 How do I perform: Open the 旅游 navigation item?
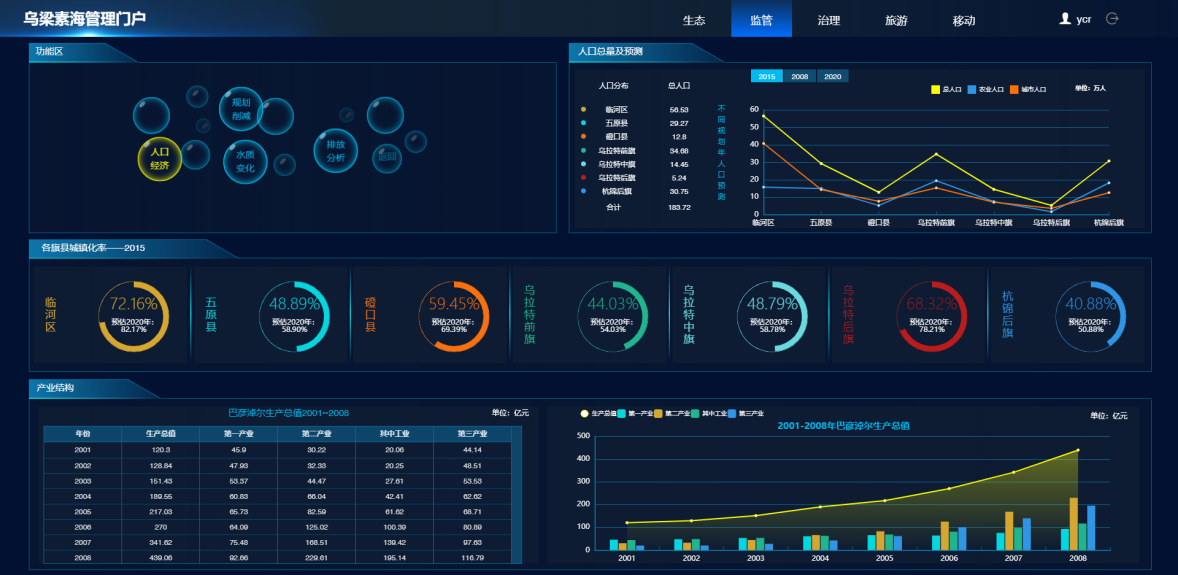click(x=896, y=20)
